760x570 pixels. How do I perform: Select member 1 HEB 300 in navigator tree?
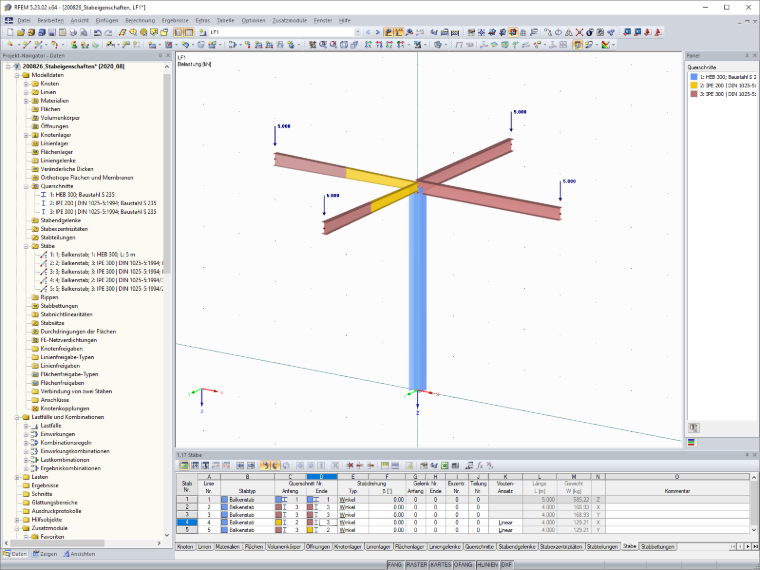tap(93, 254)
